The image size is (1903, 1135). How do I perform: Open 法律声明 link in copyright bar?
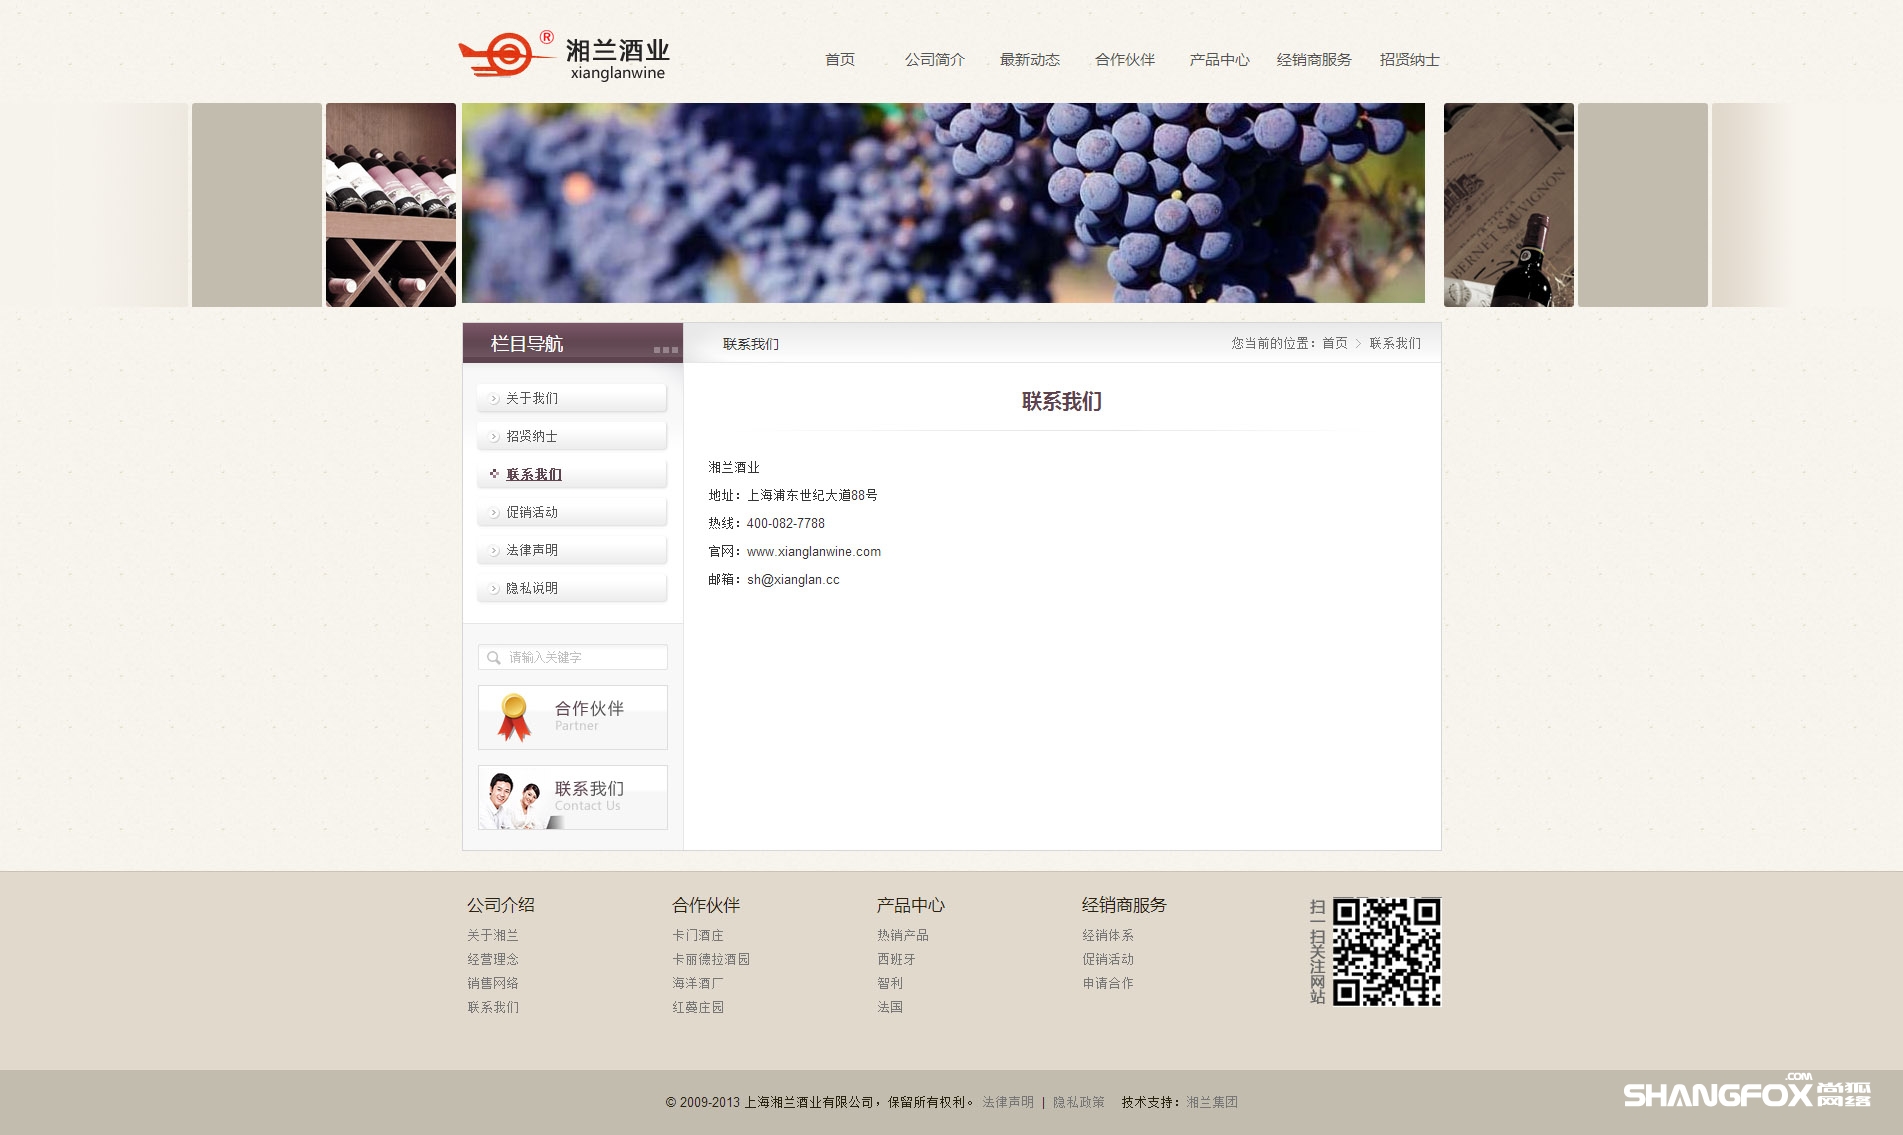coord(1008,1102)
